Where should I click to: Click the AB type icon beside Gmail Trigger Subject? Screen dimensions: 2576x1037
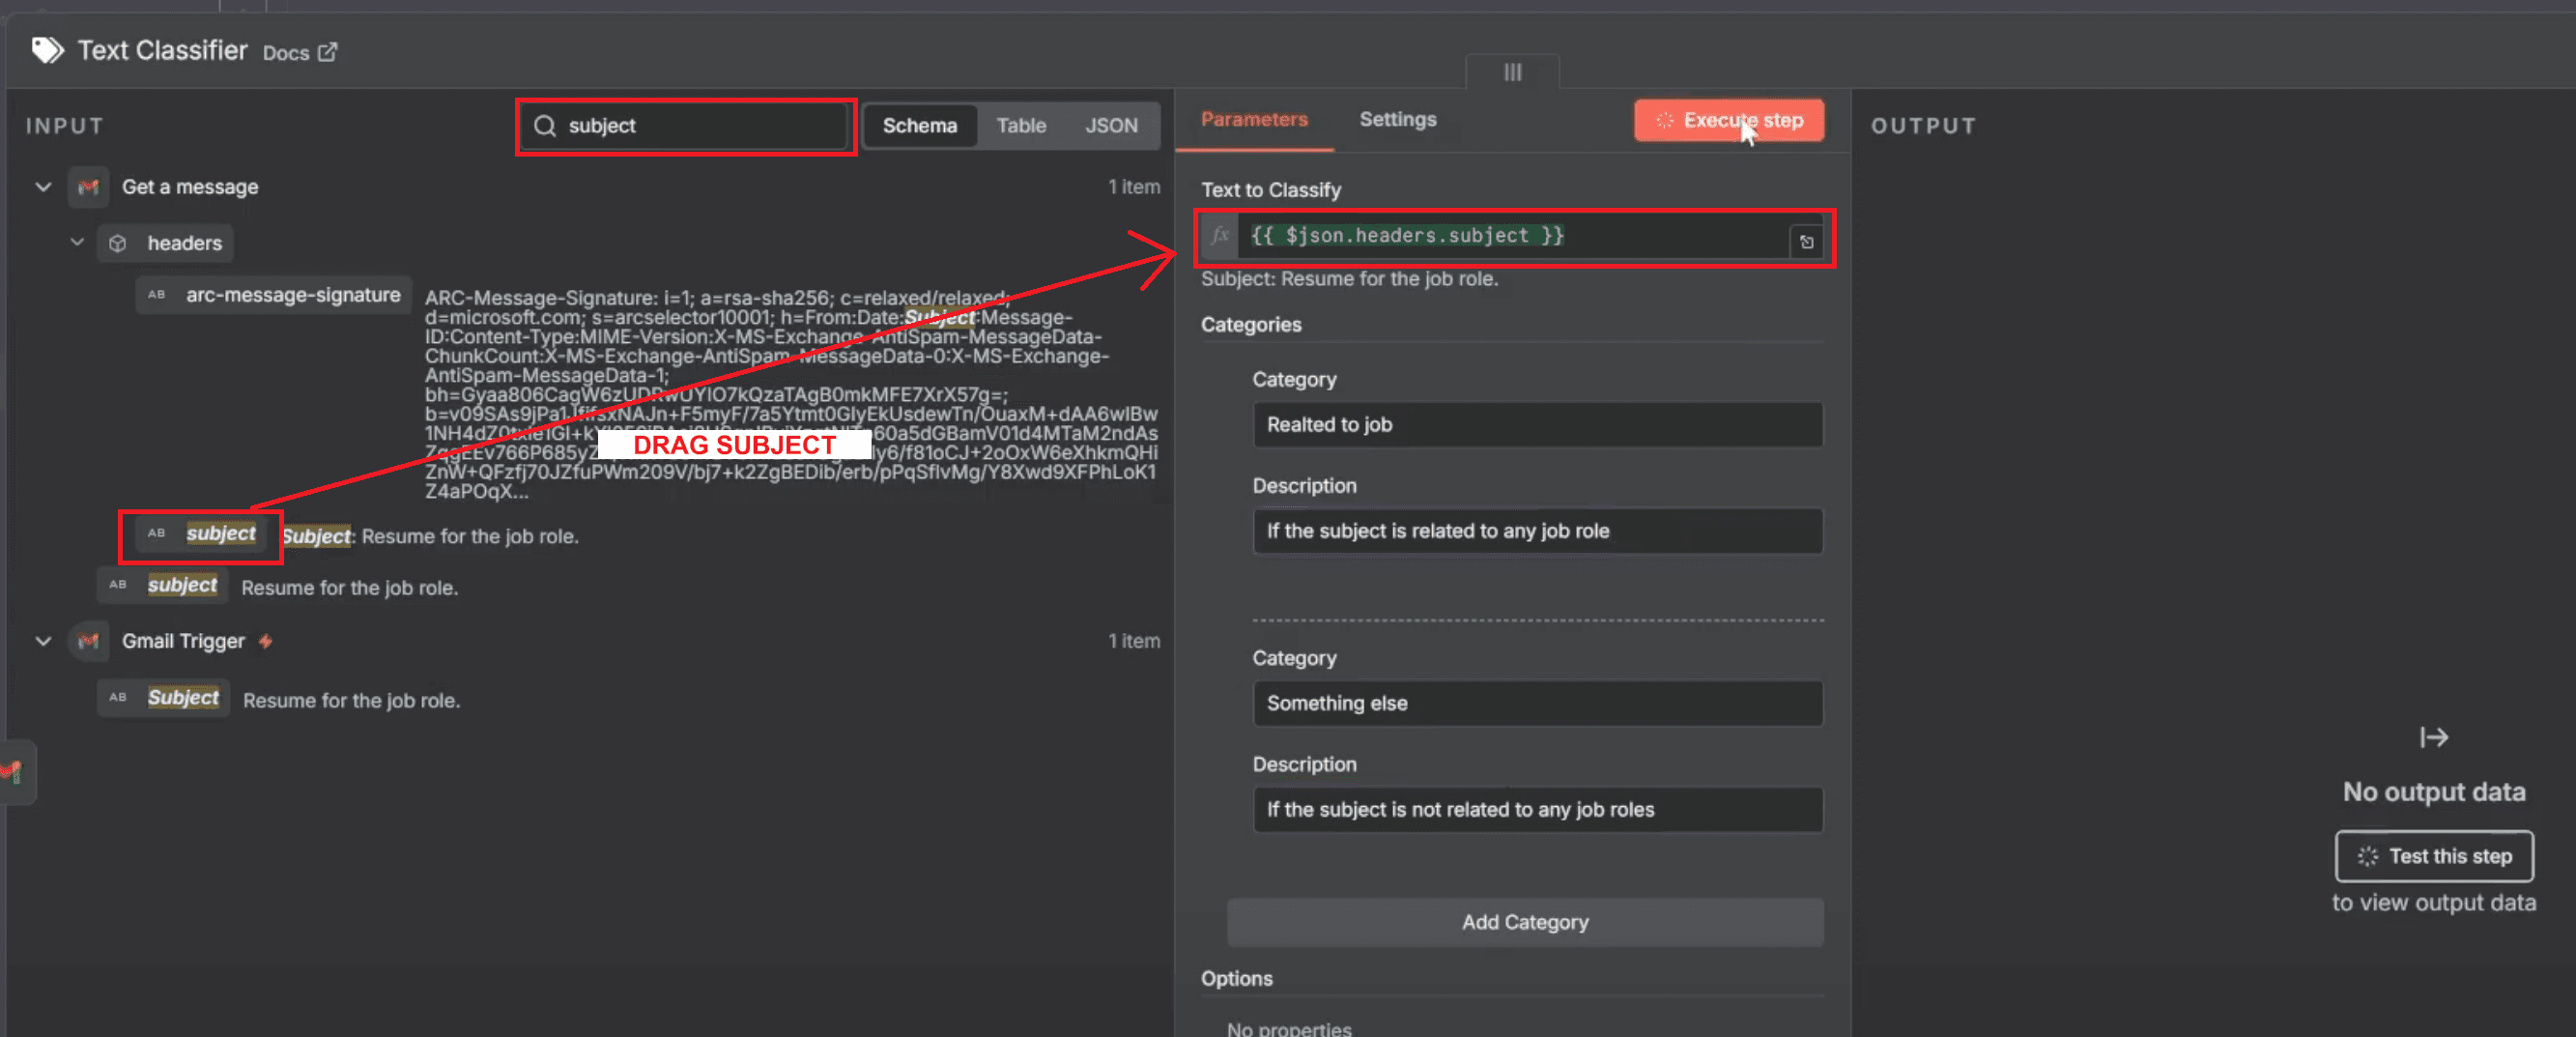[118, 698]
